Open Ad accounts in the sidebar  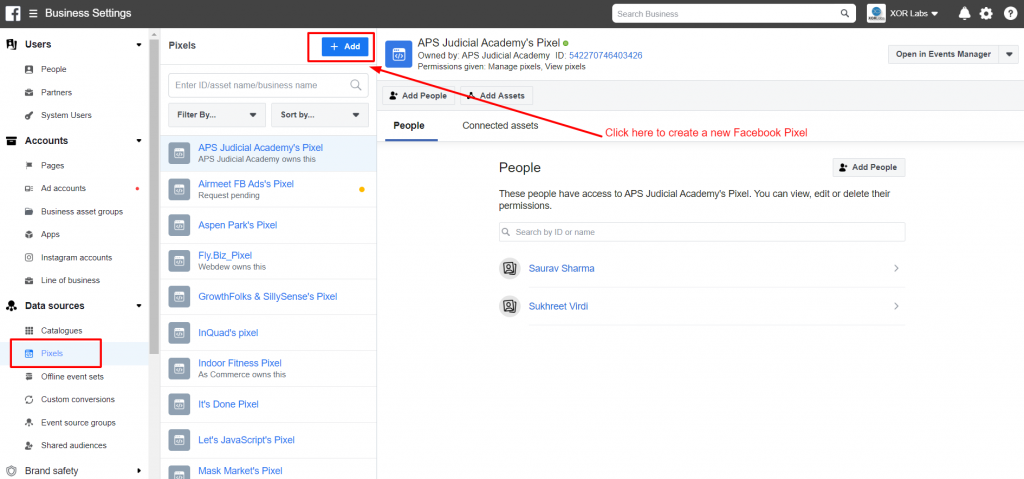pyautogui.click(x=63, y=188)
